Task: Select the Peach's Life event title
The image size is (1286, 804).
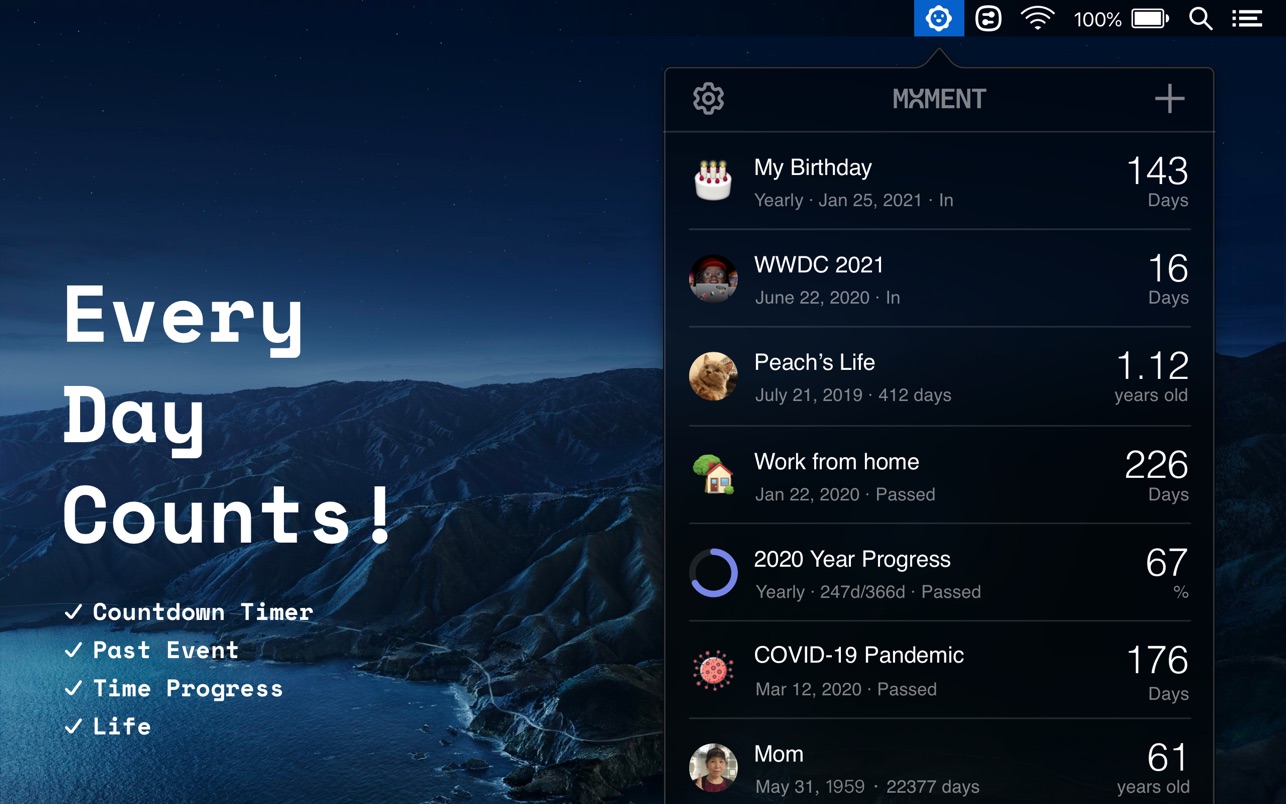Action: (x=814, y=362)
